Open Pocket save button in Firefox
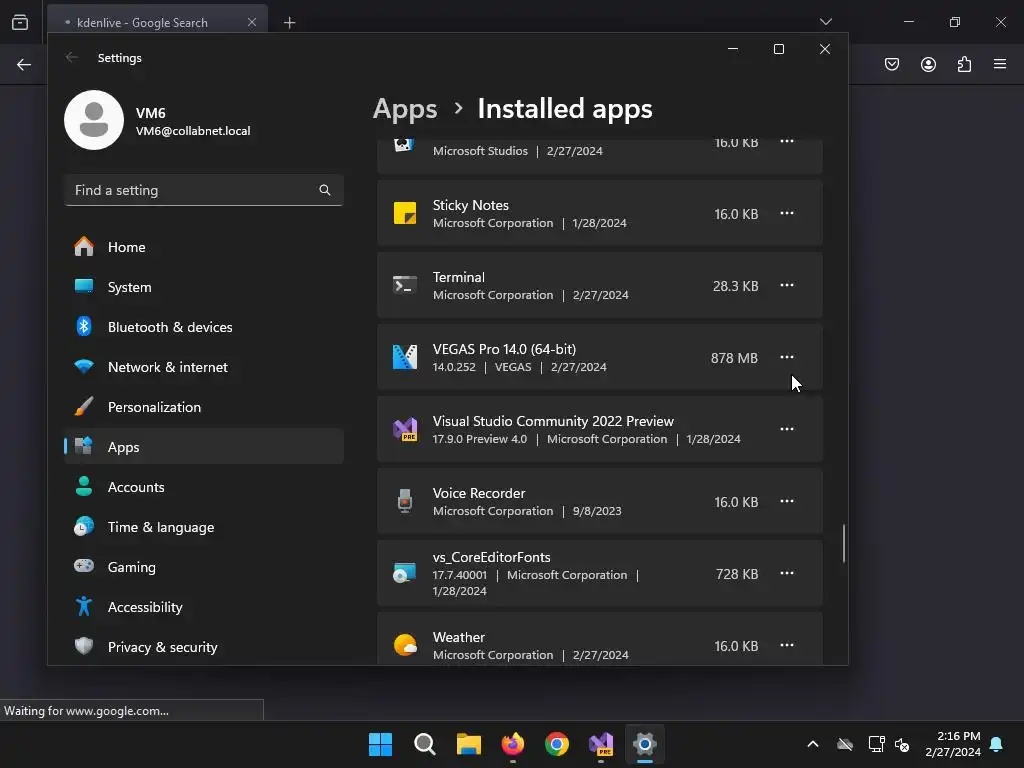1024x768 pixels. [x=892, y=64]
